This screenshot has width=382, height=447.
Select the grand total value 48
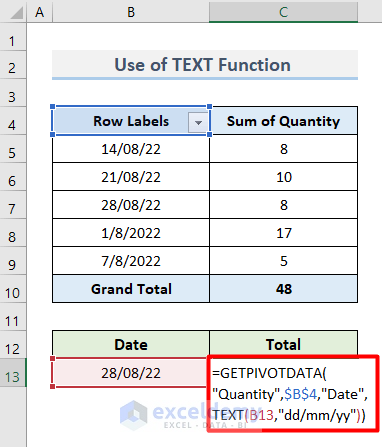coord(283,289)
